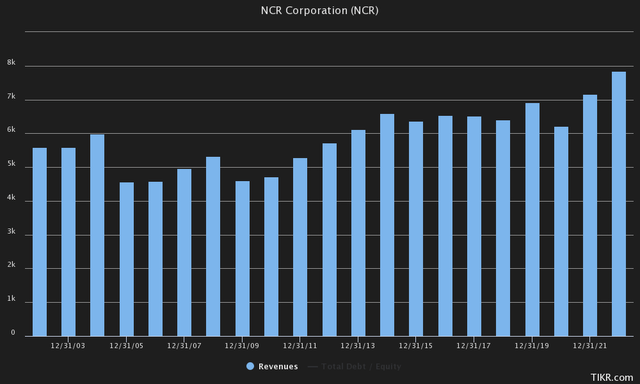Click the 1k y-axis label
The height and width of the screenshot is (384, 640).
(11, 299)
